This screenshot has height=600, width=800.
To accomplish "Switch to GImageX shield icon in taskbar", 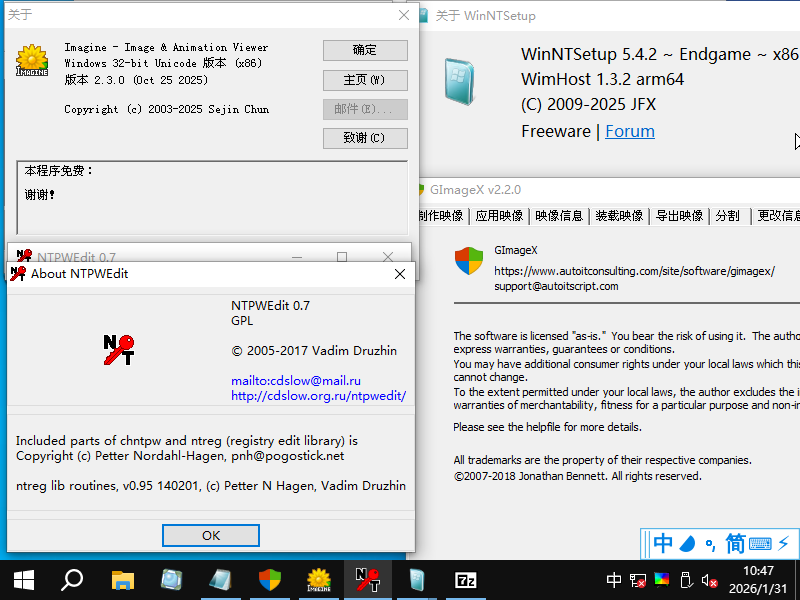I will click(x=270, y=579).
